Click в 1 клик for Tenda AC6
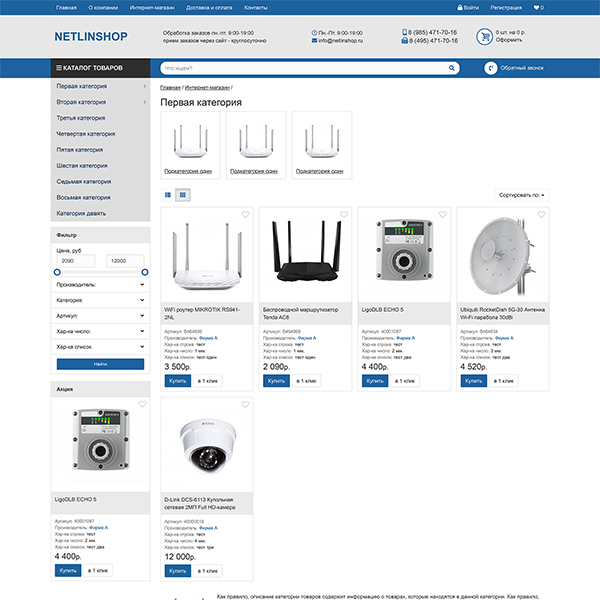Screen dimensions: 600x600 [306, 381]
